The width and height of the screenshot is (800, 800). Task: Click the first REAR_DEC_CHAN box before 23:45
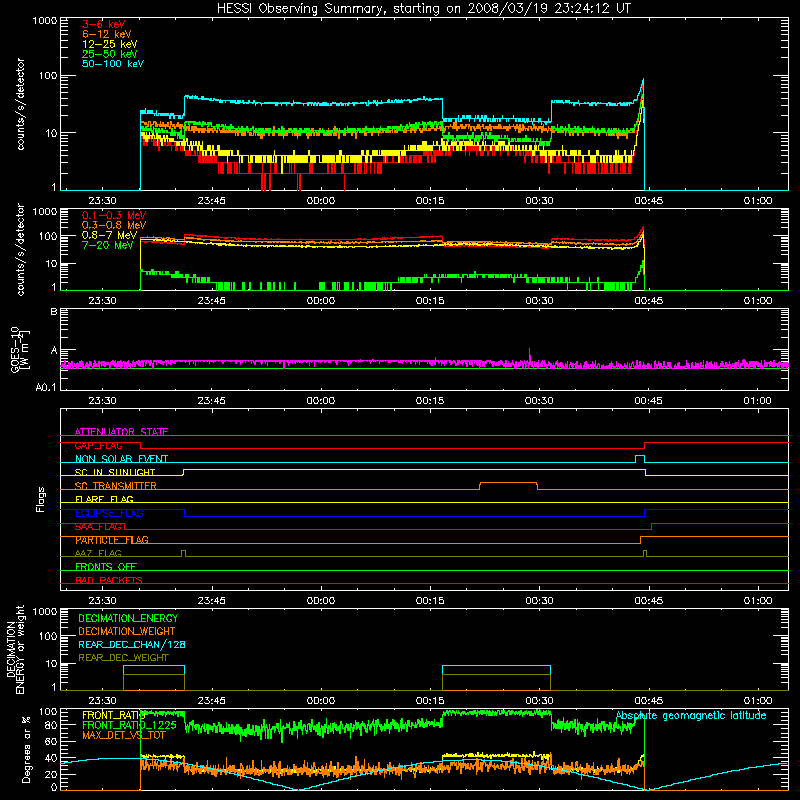point(154,670)
